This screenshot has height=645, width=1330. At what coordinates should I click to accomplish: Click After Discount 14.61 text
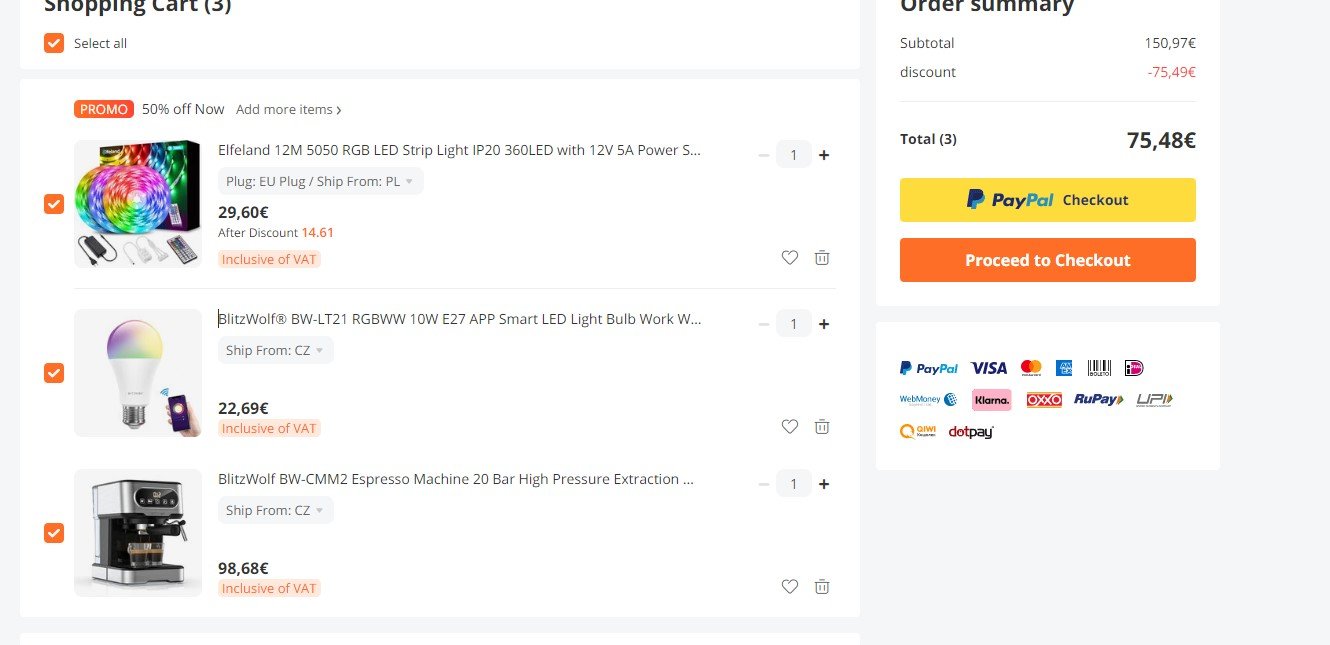276,233
